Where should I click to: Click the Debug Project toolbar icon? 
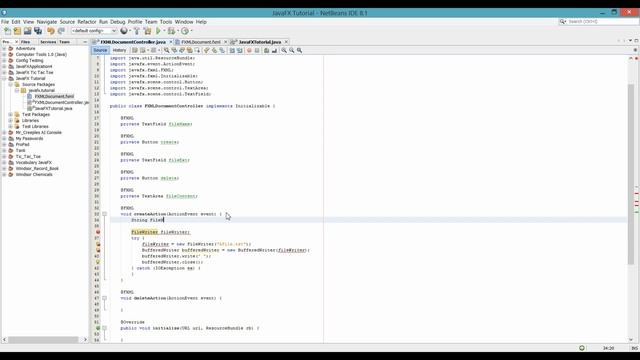pos(171,31)
